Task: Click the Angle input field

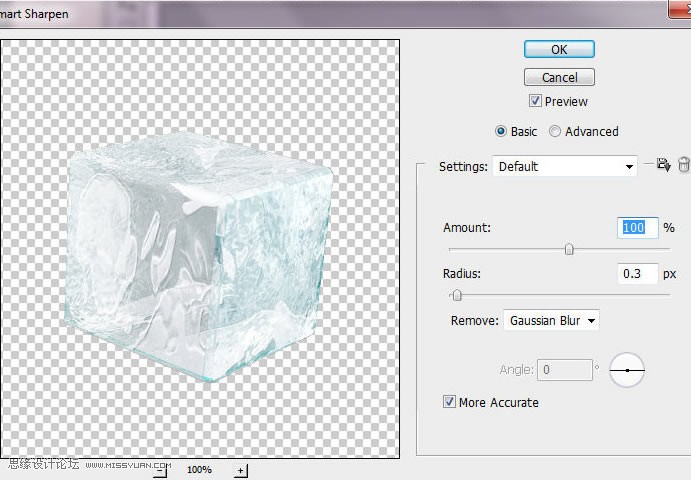Action: click(x=565, y=369)
